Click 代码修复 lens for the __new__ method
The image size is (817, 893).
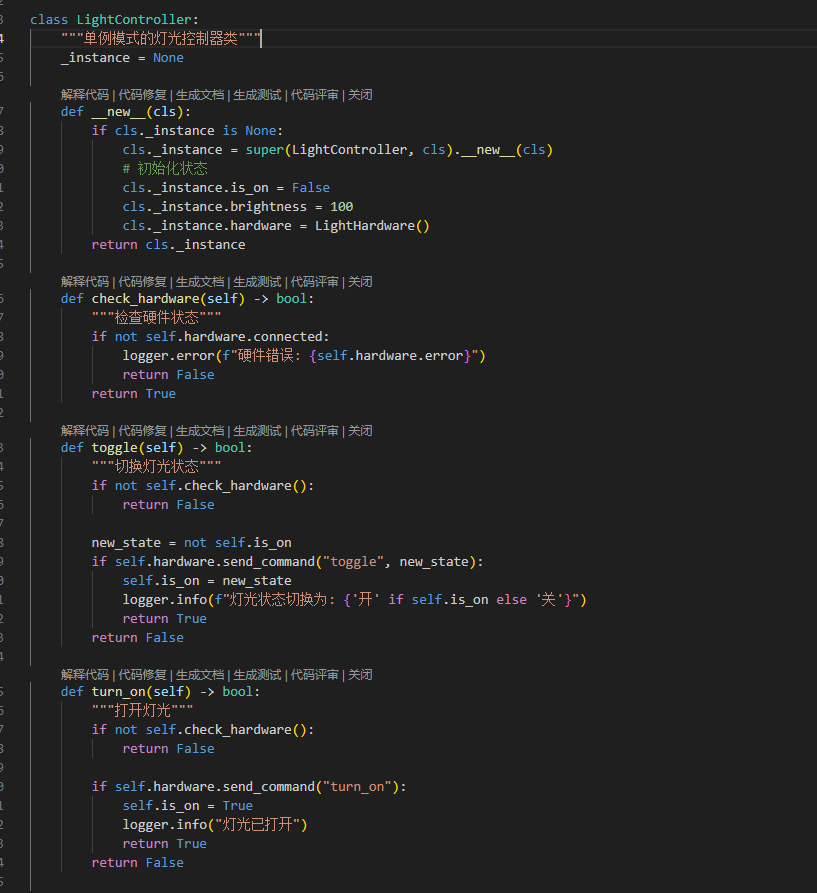click(142, 95)
